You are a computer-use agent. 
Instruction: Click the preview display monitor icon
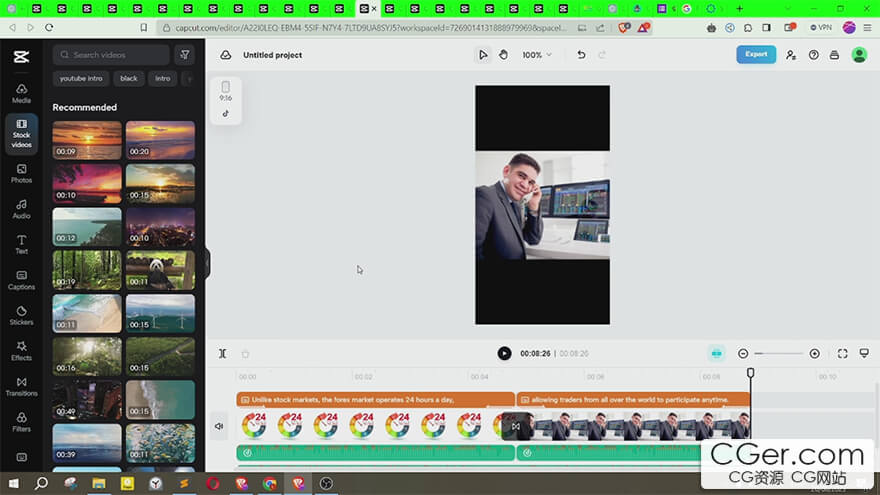(864, 353)
